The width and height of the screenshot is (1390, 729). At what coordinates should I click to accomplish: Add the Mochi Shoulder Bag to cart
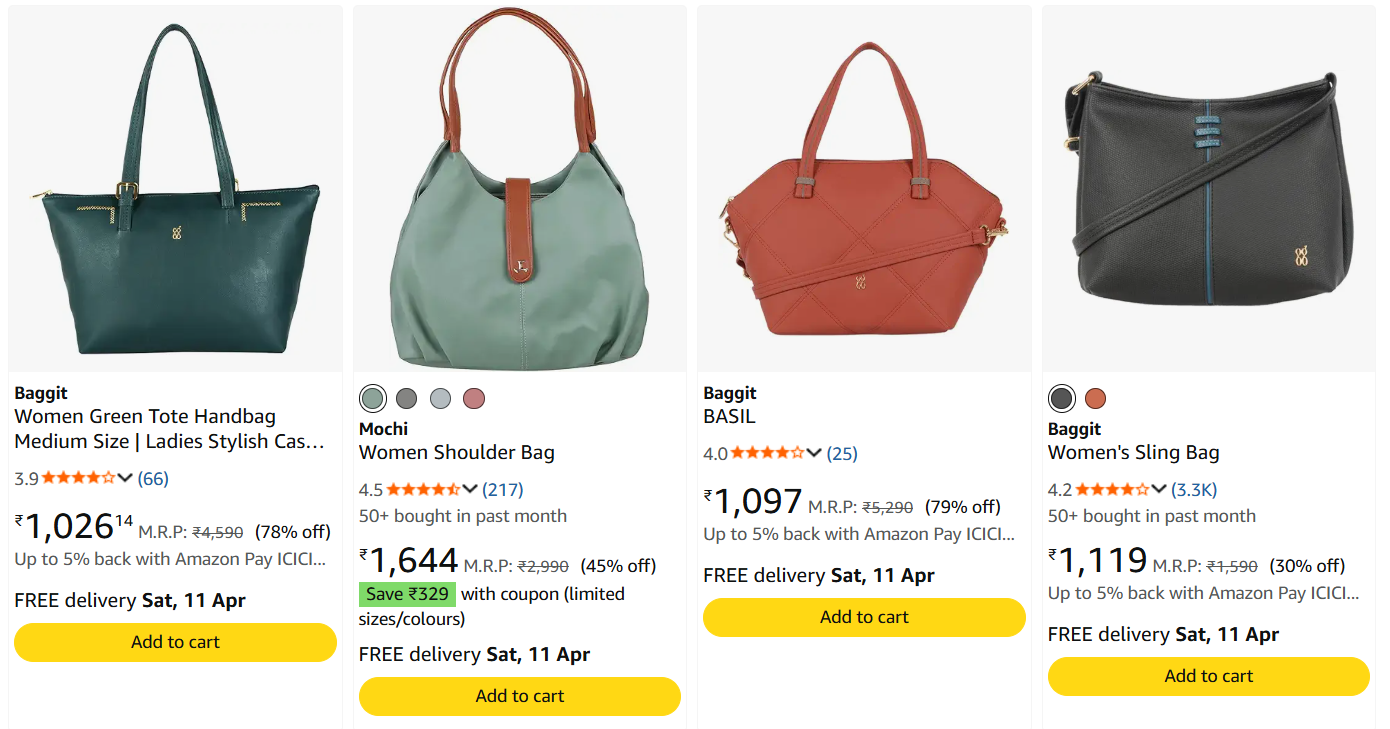tap(519, 696)
